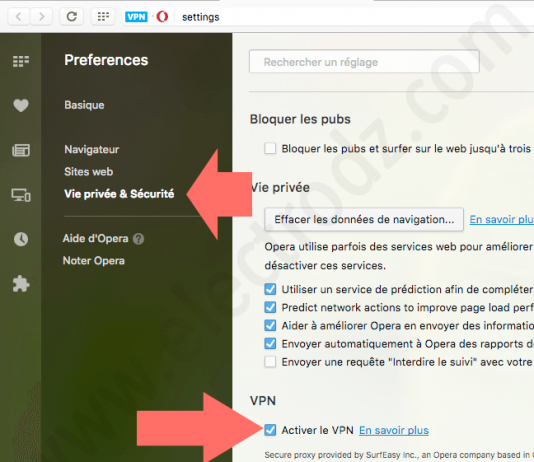534x462 pixels.
Task: Go back with the back arrow
Action: pos(19,16)
